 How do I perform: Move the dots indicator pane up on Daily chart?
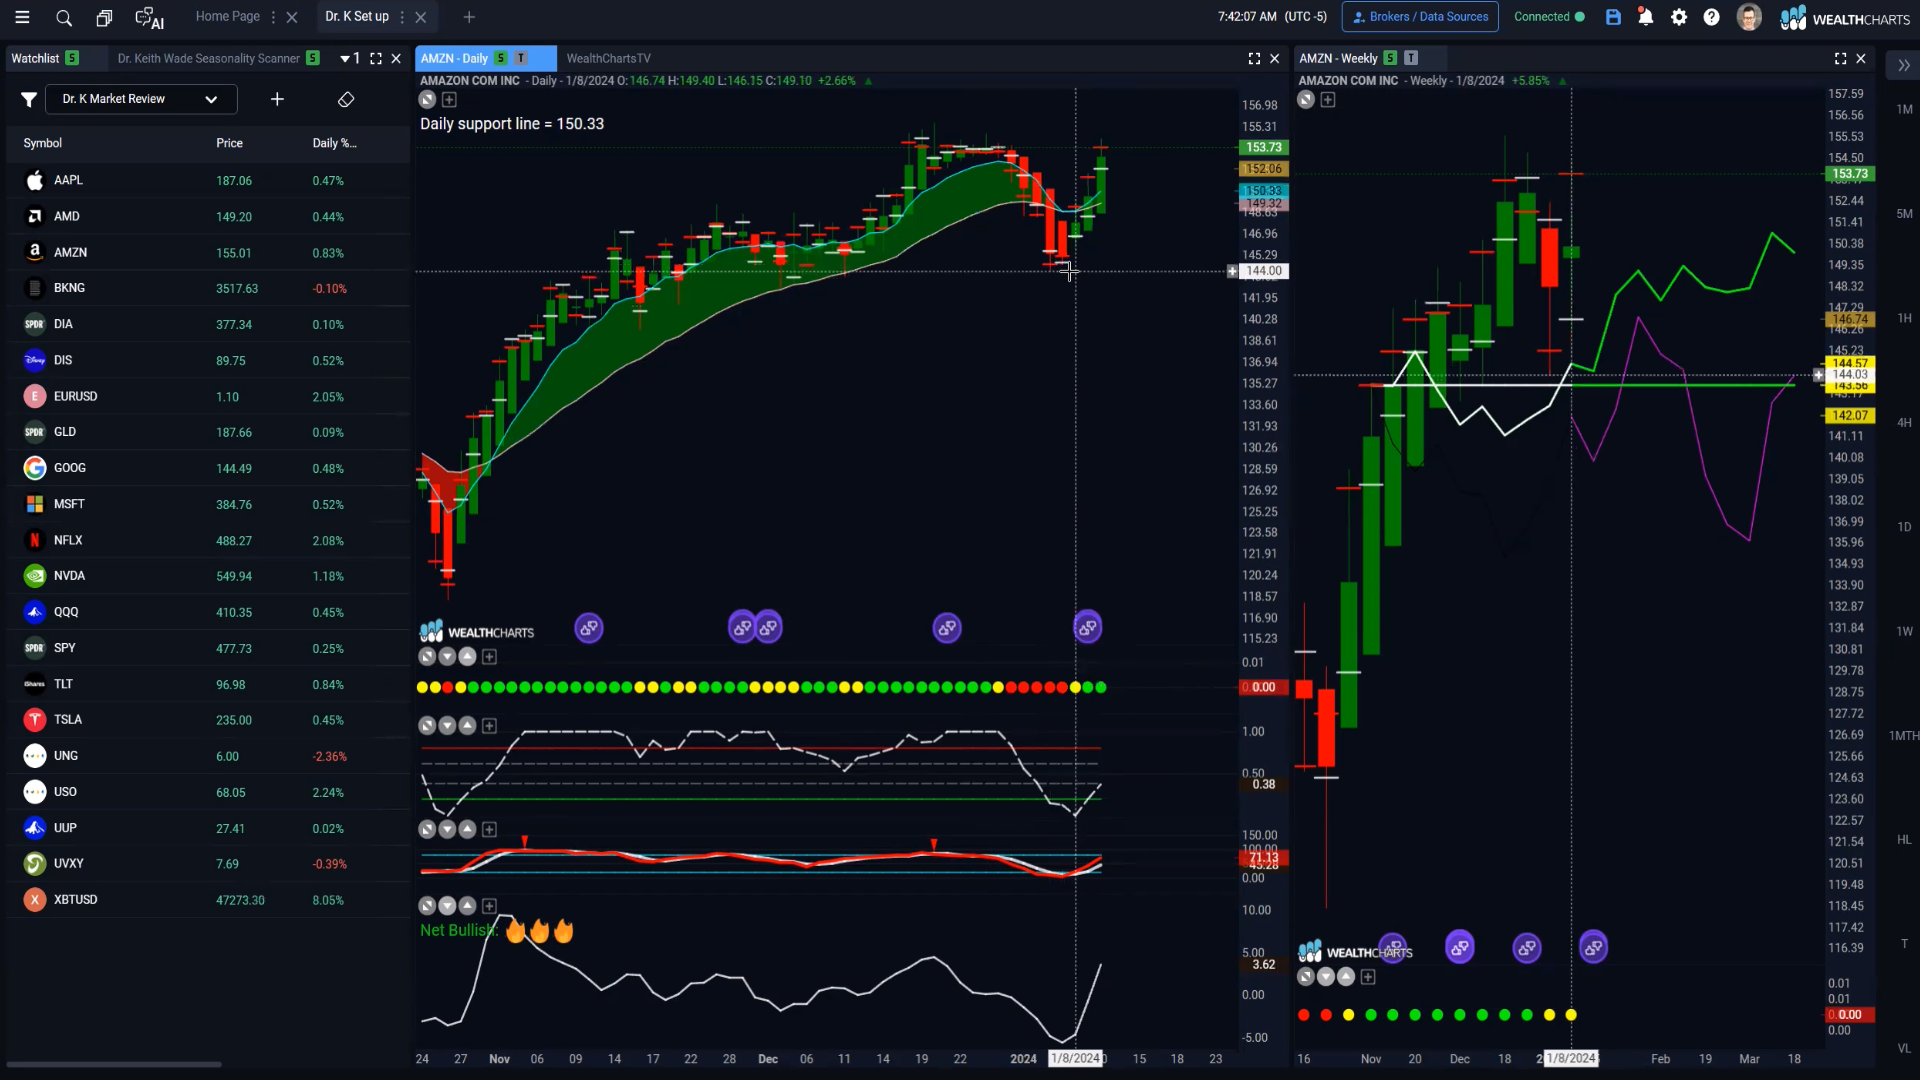click(x=467, y=656)
